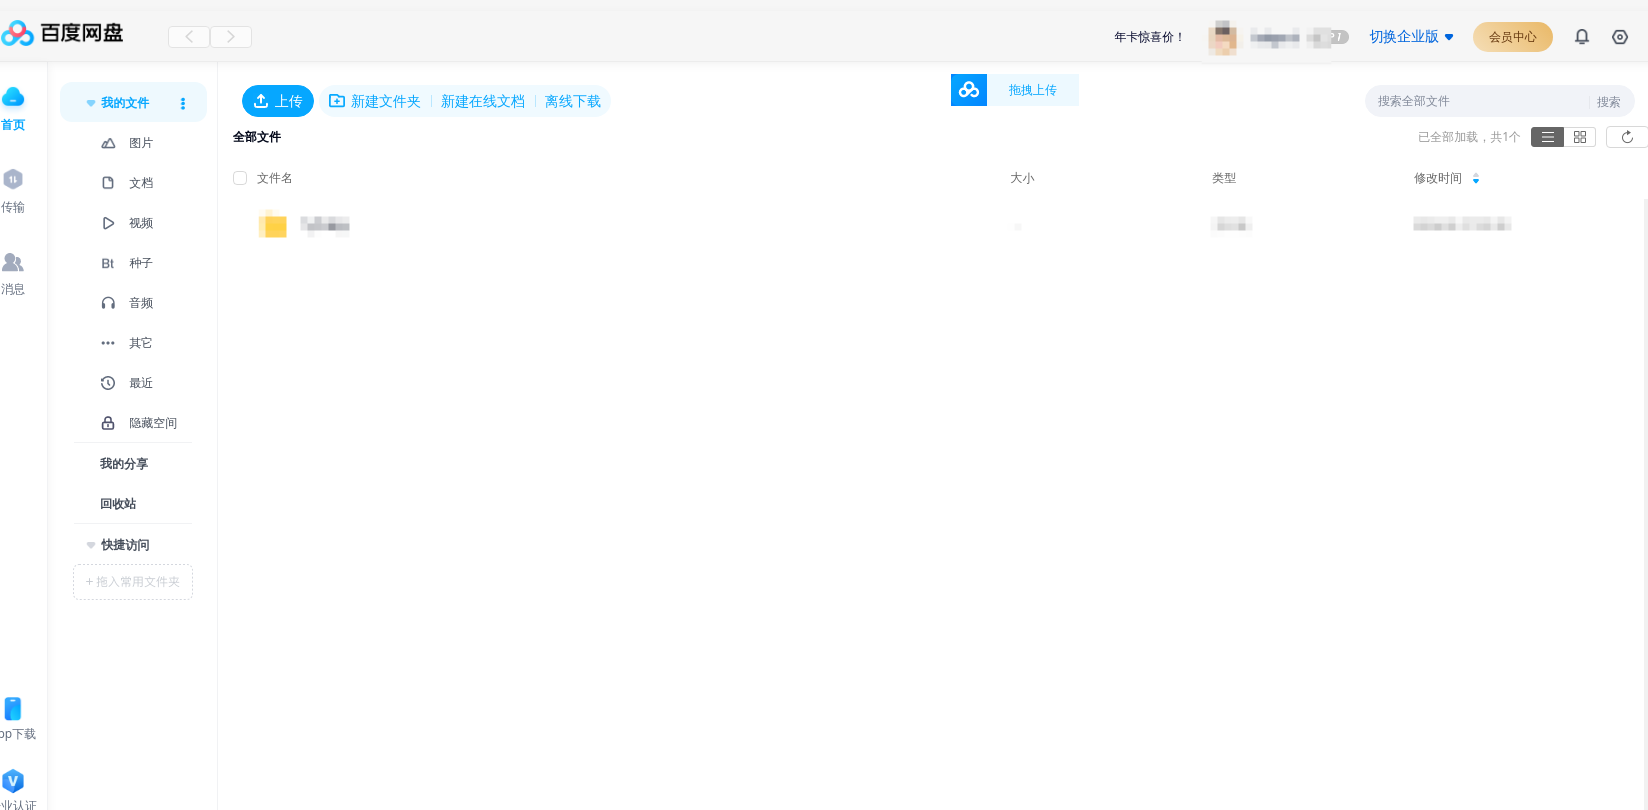Sort files by 大小 column header
Screen dimensions: 1648x810
click(1022, 178)
